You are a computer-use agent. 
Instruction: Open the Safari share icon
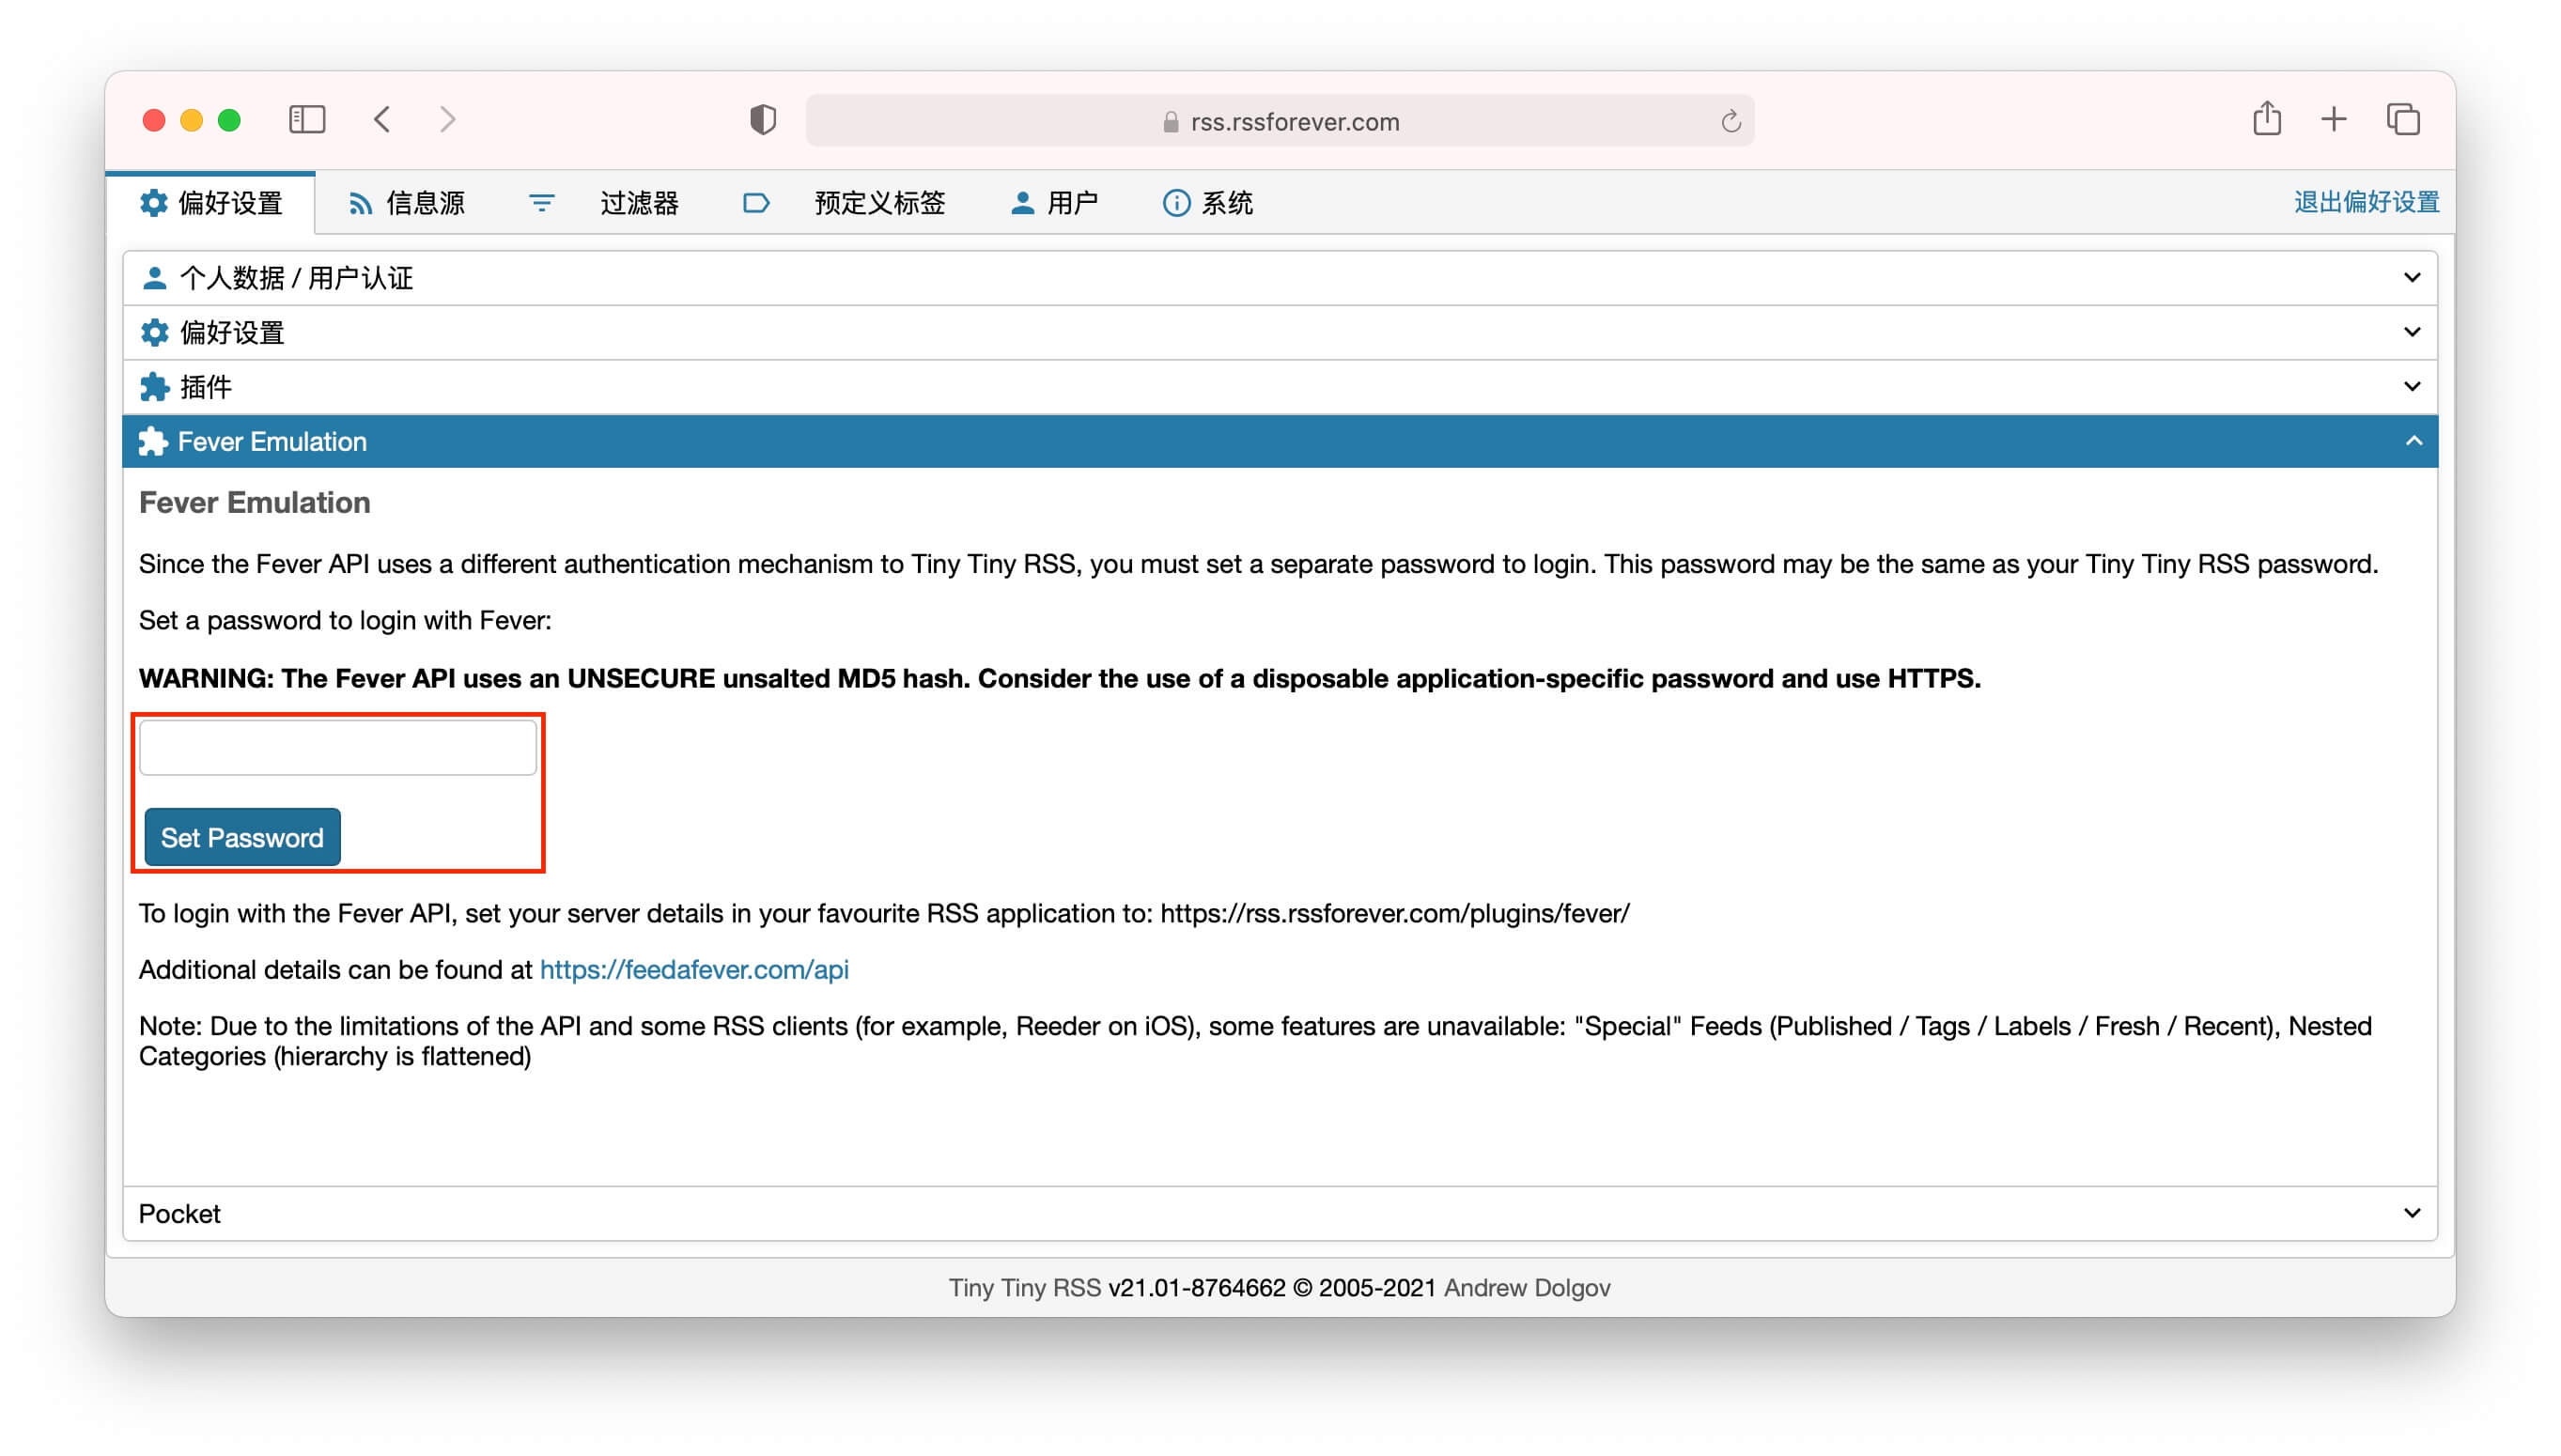point(2267,119)
